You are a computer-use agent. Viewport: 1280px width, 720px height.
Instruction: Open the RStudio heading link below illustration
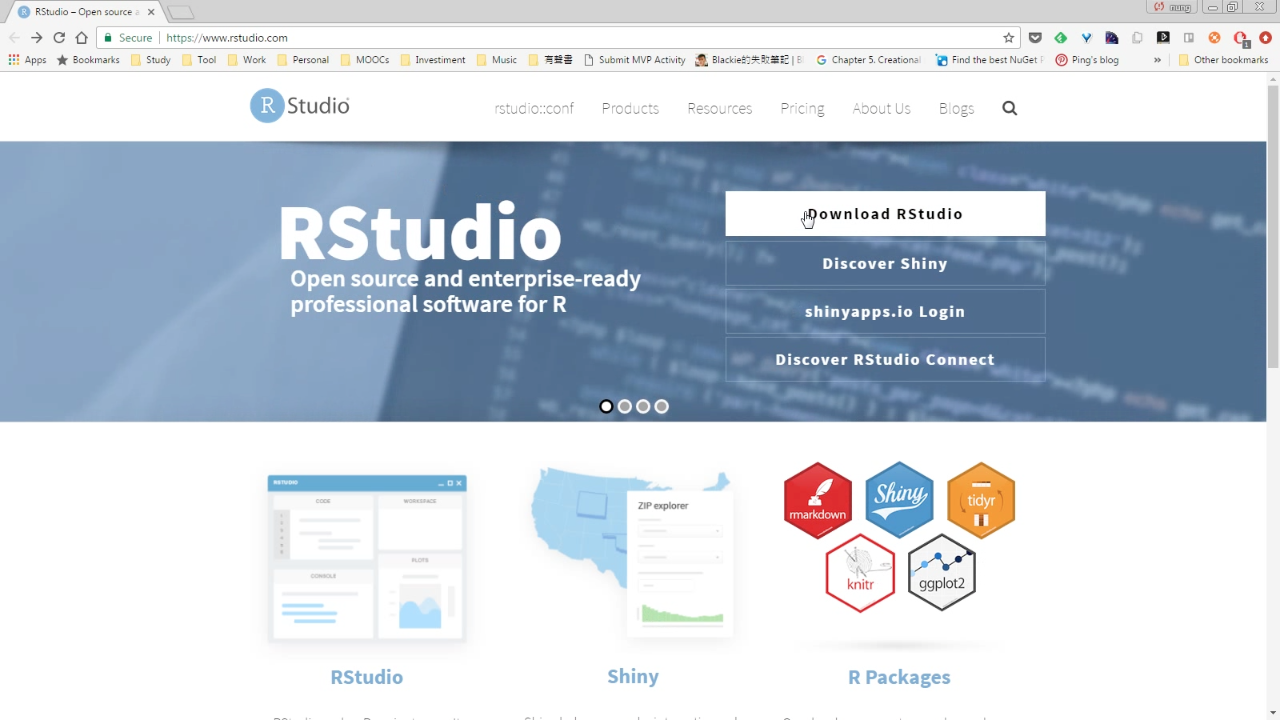pyautogui.click(x=367, y=677)
